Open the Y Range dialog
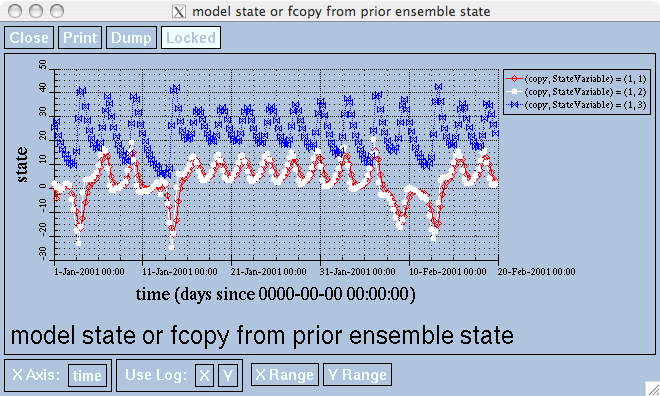This screenshot has height=396, width=660. (x=357, y=375)
